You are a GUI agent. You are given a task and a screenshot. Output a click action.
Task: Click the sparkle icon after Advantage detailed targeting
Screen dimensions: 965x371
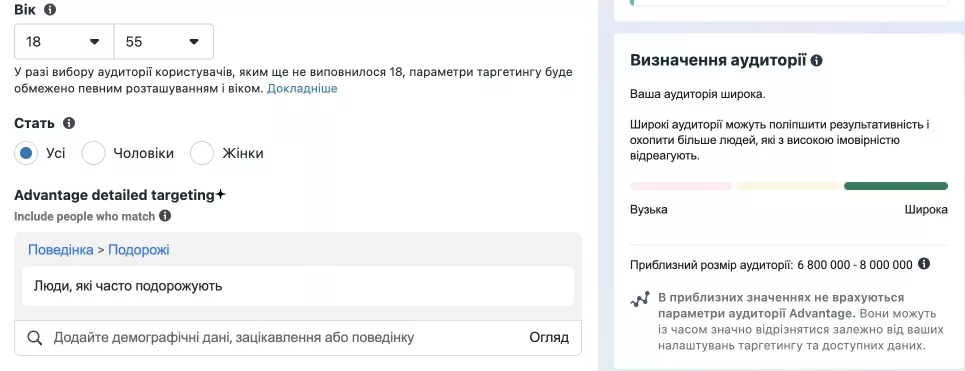coord(220,195)
